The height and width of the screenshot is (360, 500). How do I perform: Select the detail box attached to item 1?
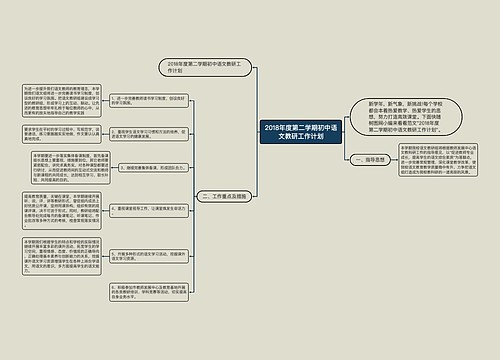tap(62, 101)
